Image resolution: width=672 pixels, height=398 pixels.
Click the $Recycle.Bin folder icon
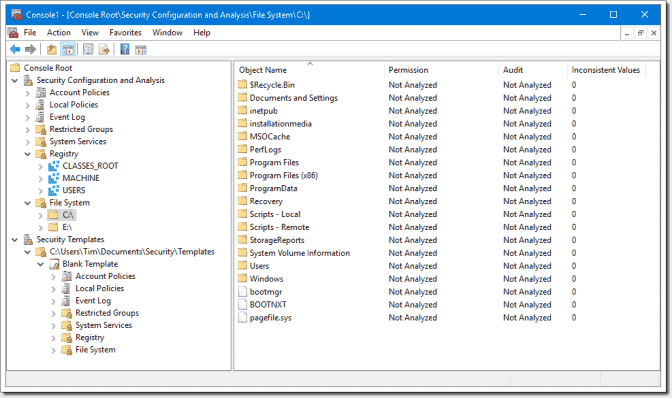coord(243,84)
